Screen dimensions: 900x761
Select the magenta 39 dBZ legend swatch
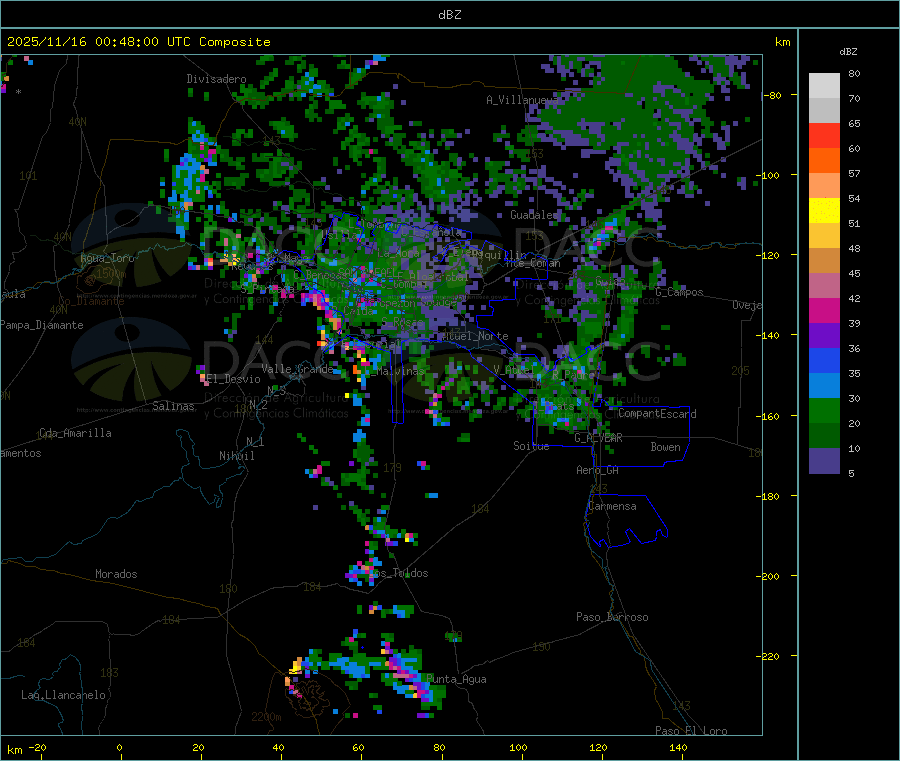pos(824,310)
